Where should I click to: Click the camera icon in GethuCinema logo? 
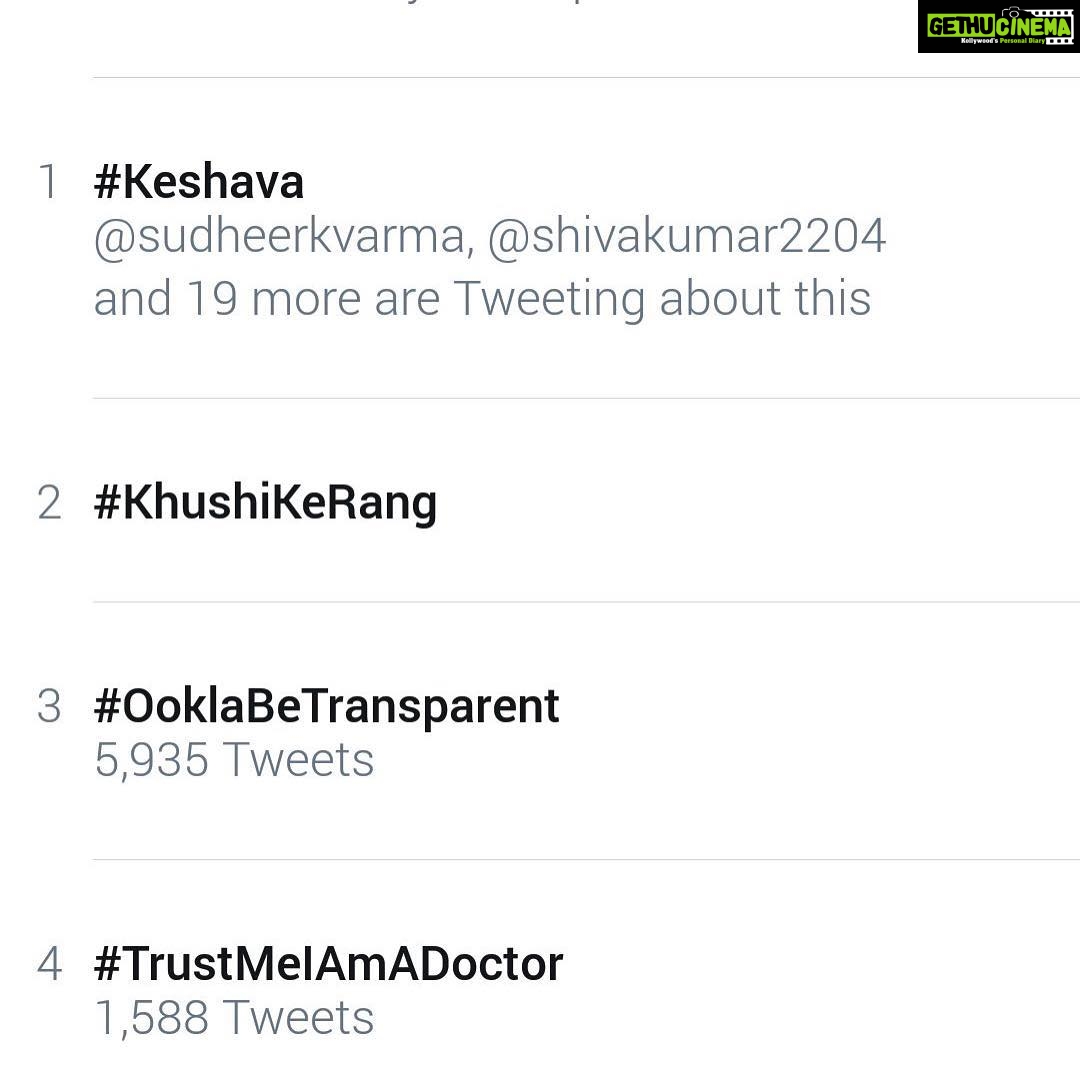(x=1012, y=13)
